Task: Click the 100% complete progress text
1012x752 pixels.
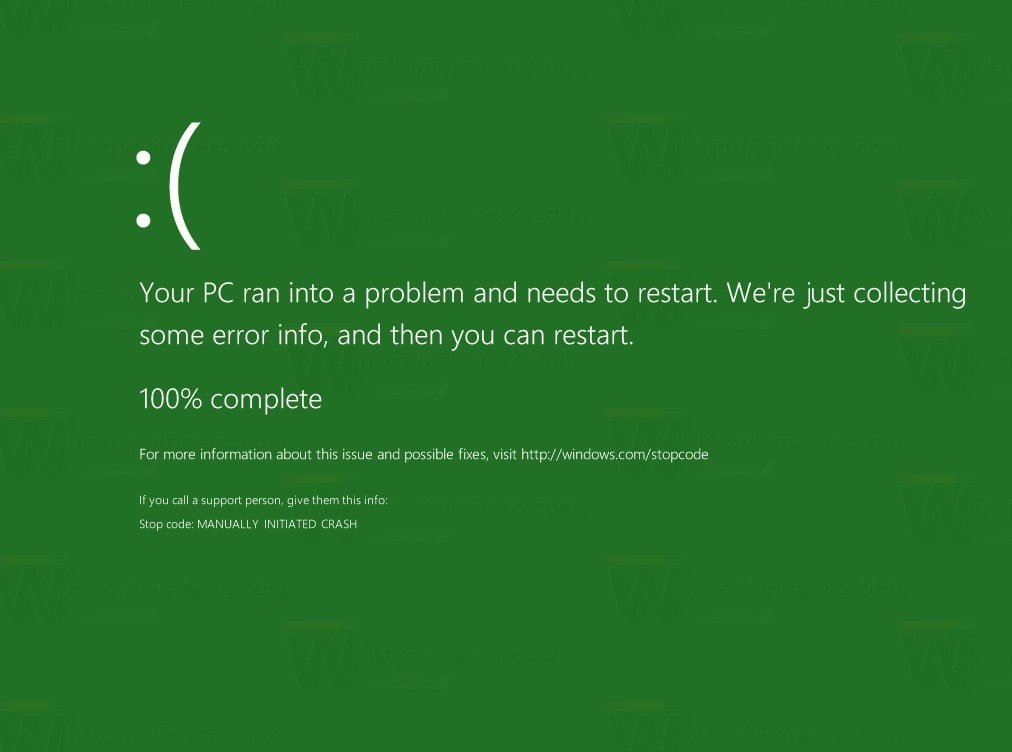Action: 230,399
